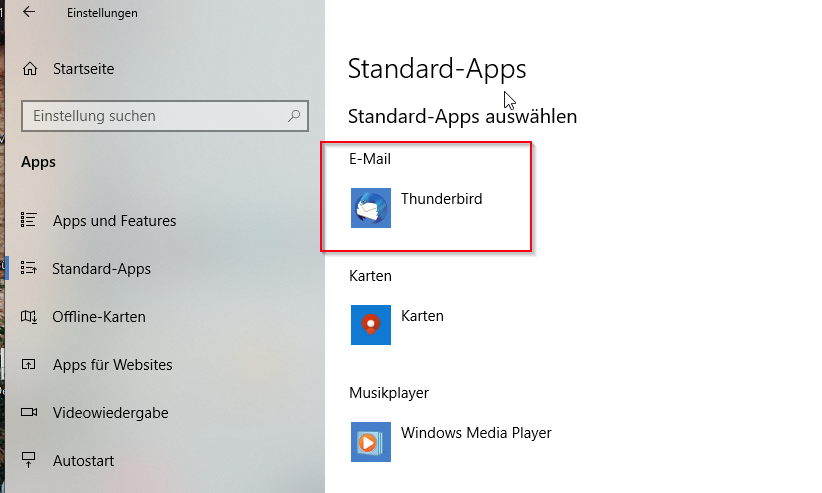This screenshot has height=493, width=822.
Task: Change default email app Thunderbird
Action: 441,199
